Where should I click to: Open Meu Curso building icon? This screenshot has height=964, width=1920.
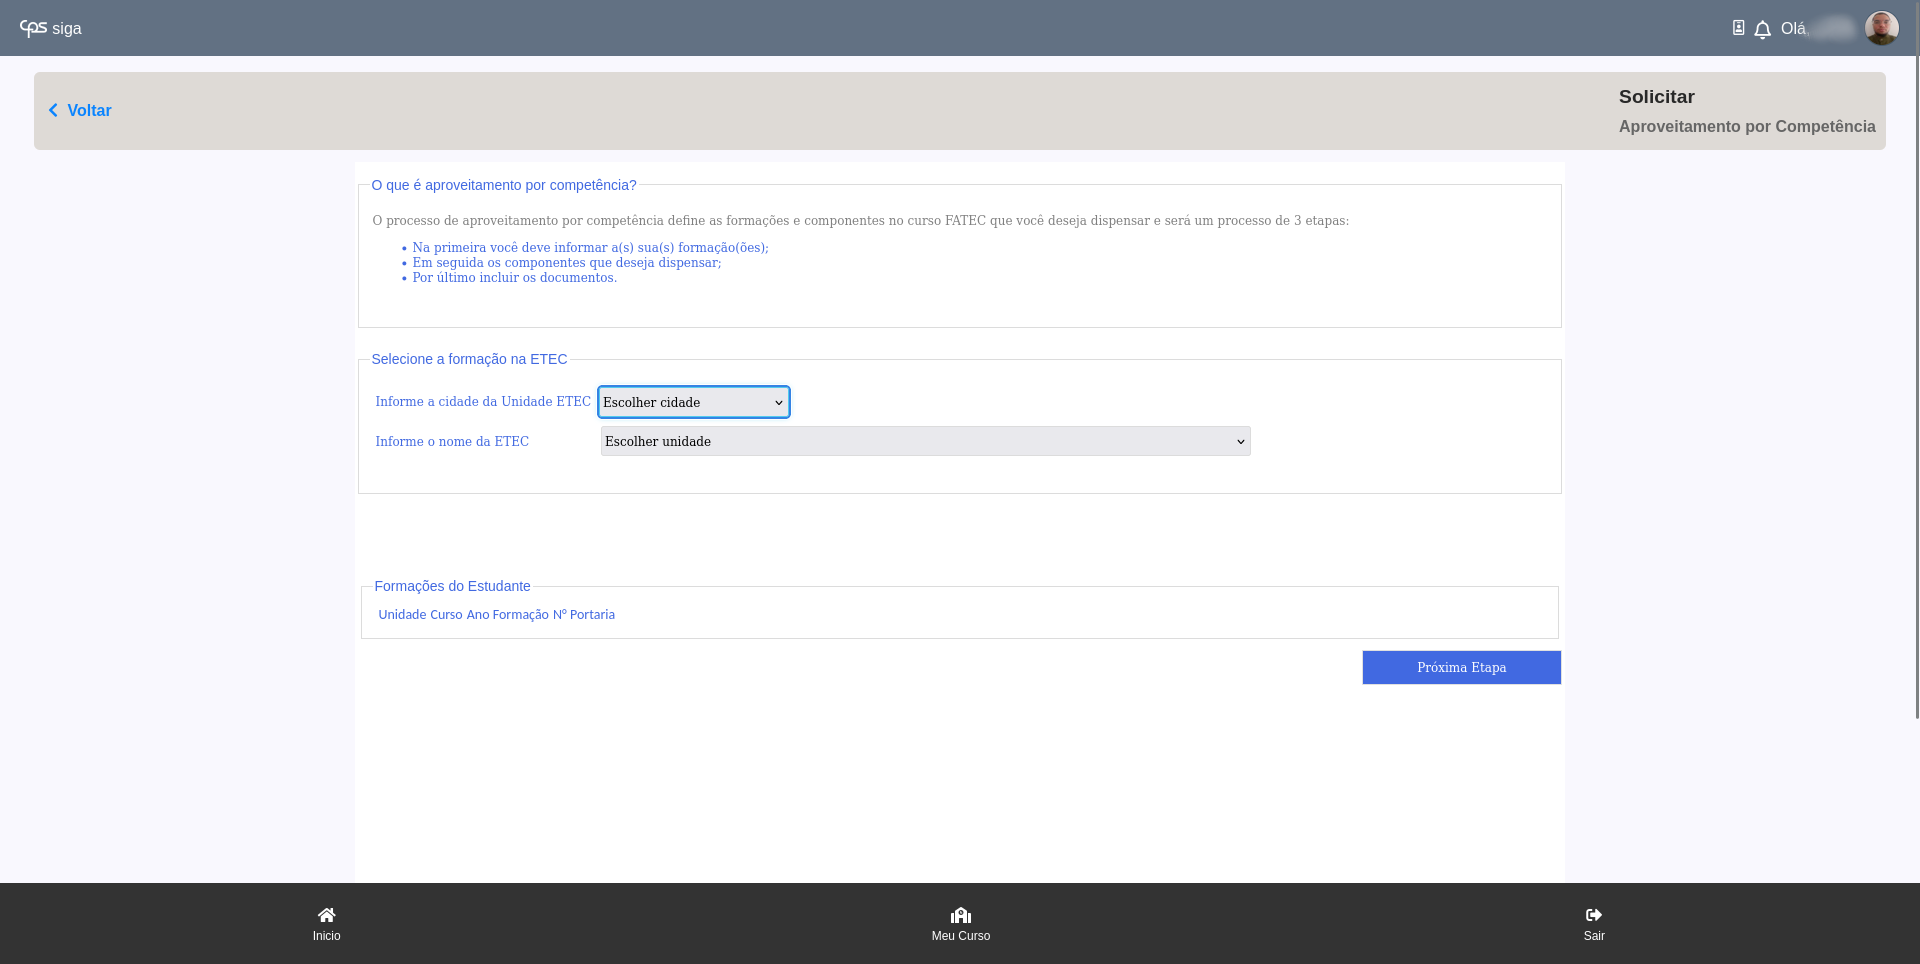coord(960,915)
